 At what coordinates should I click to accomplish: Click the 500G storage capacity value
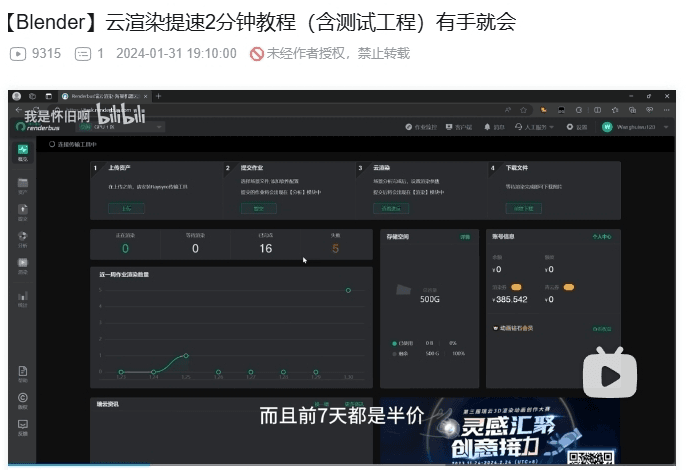(429, 299)
